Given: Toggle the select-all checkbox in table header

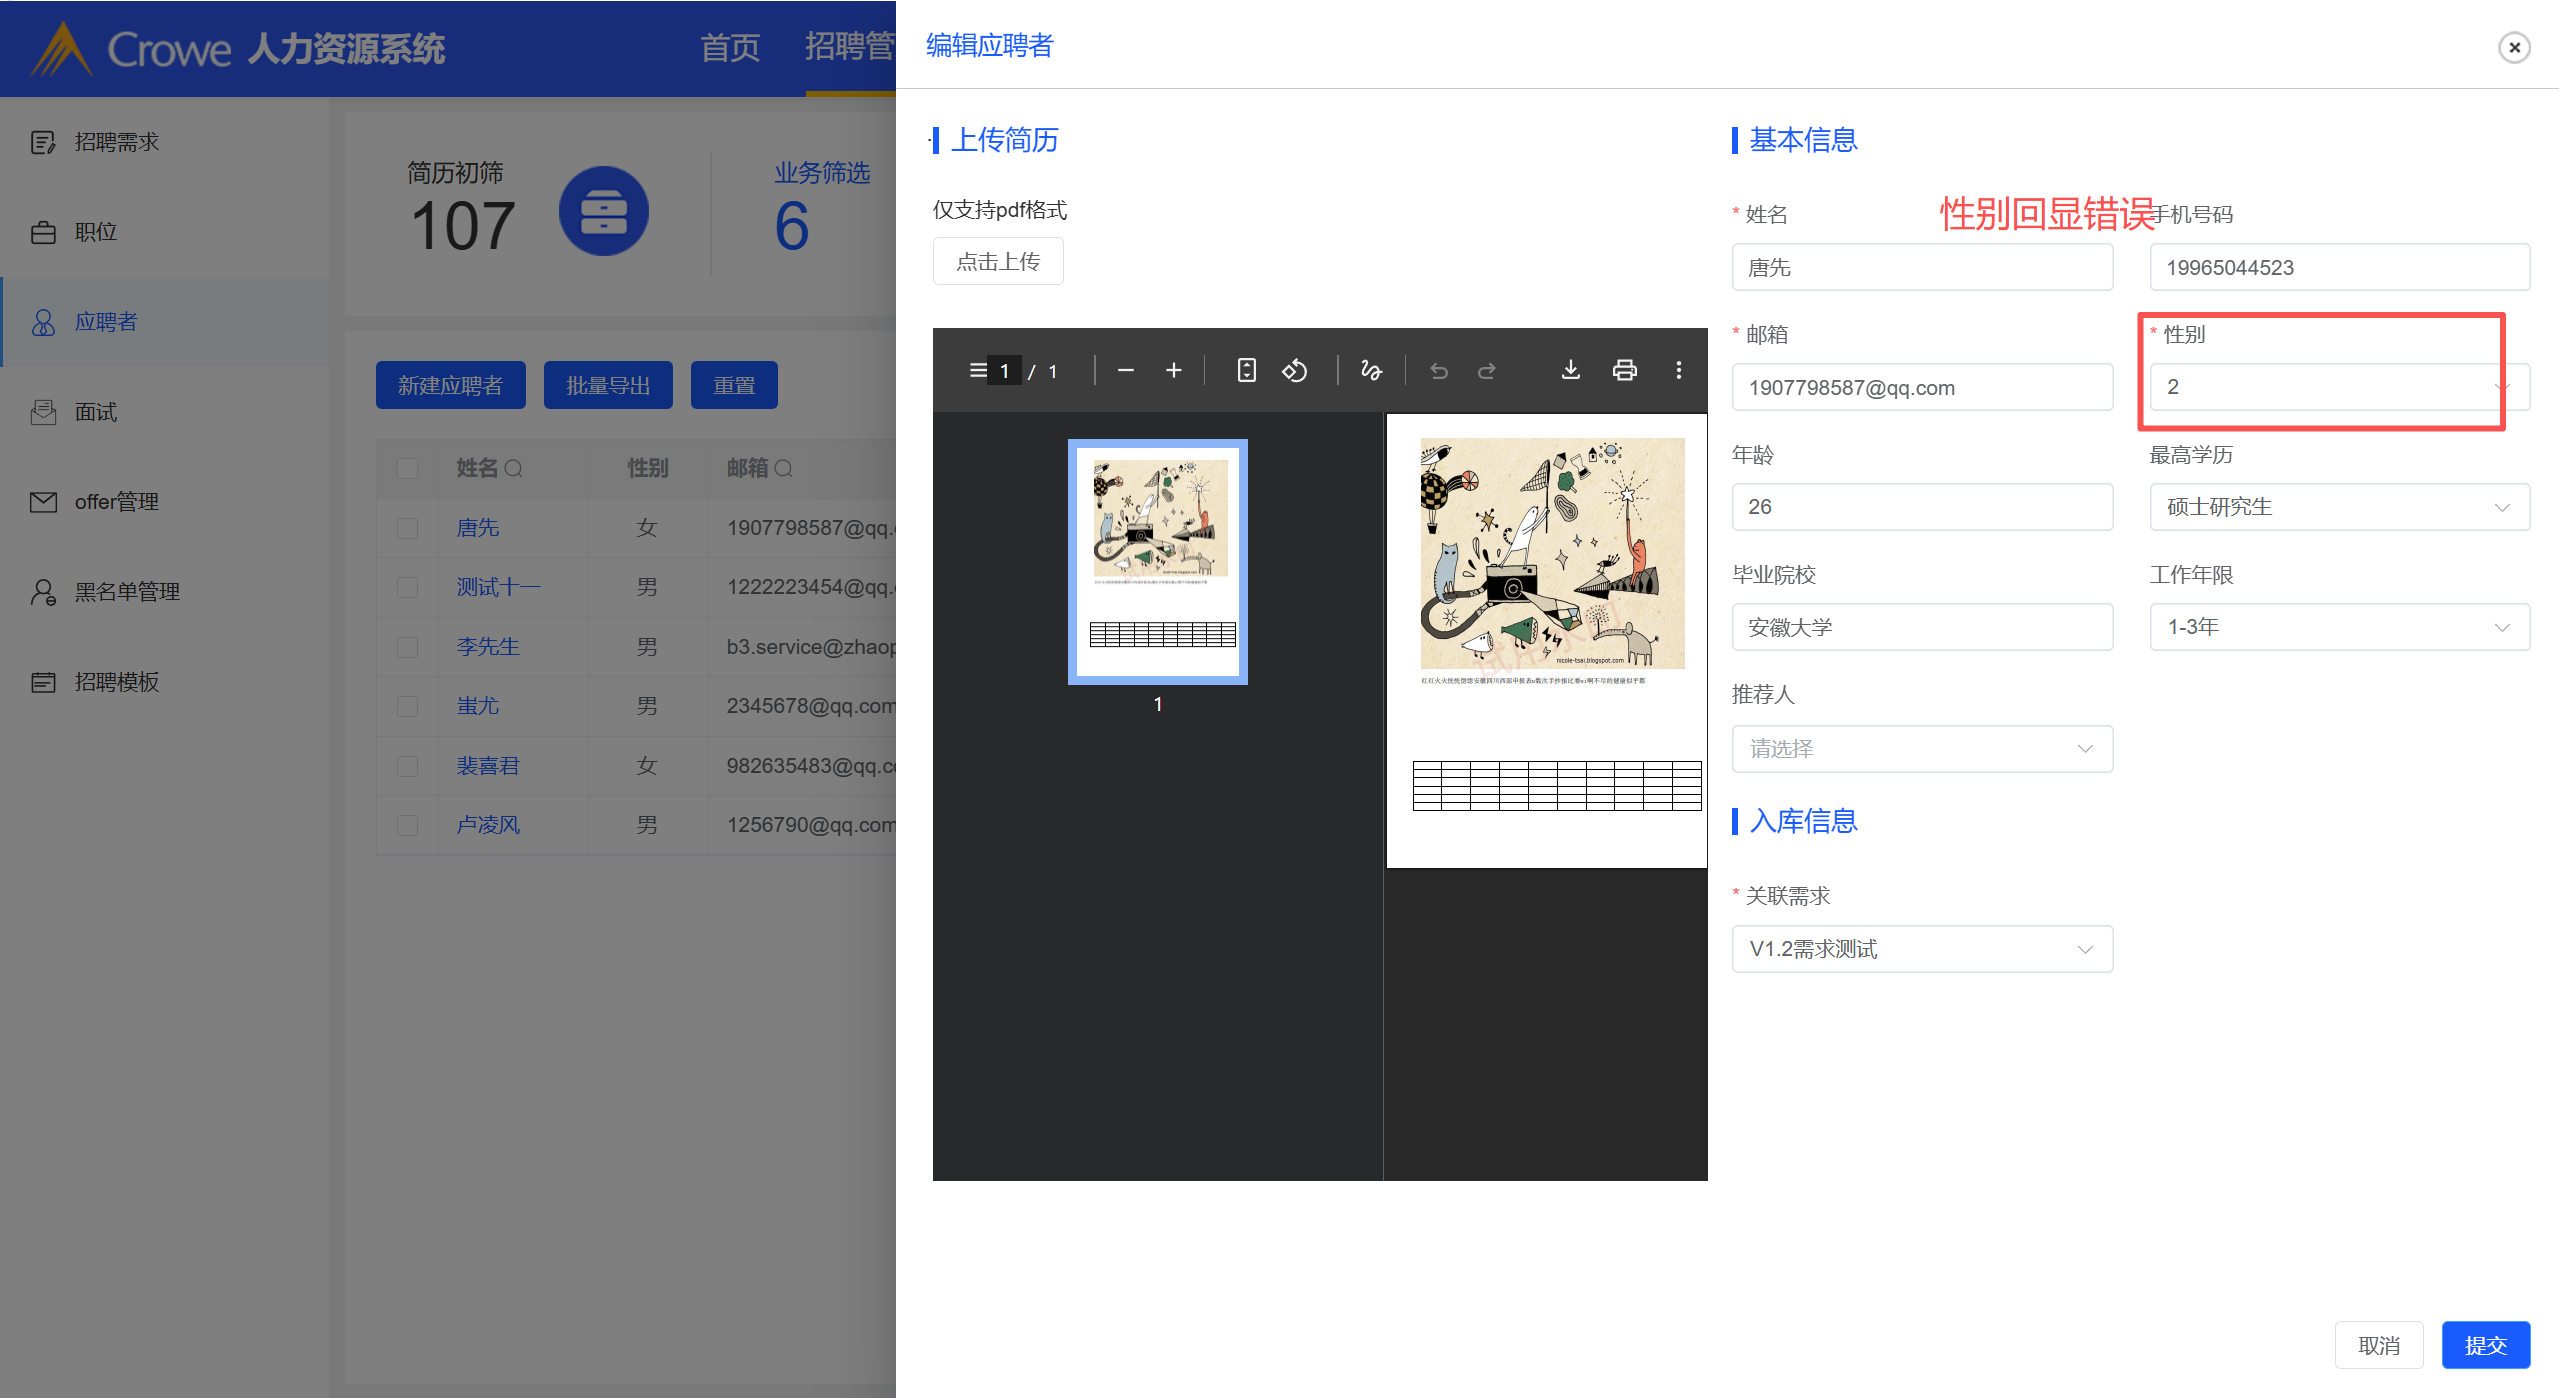Looking at the screenshot, I should click(x=407, y=468).
